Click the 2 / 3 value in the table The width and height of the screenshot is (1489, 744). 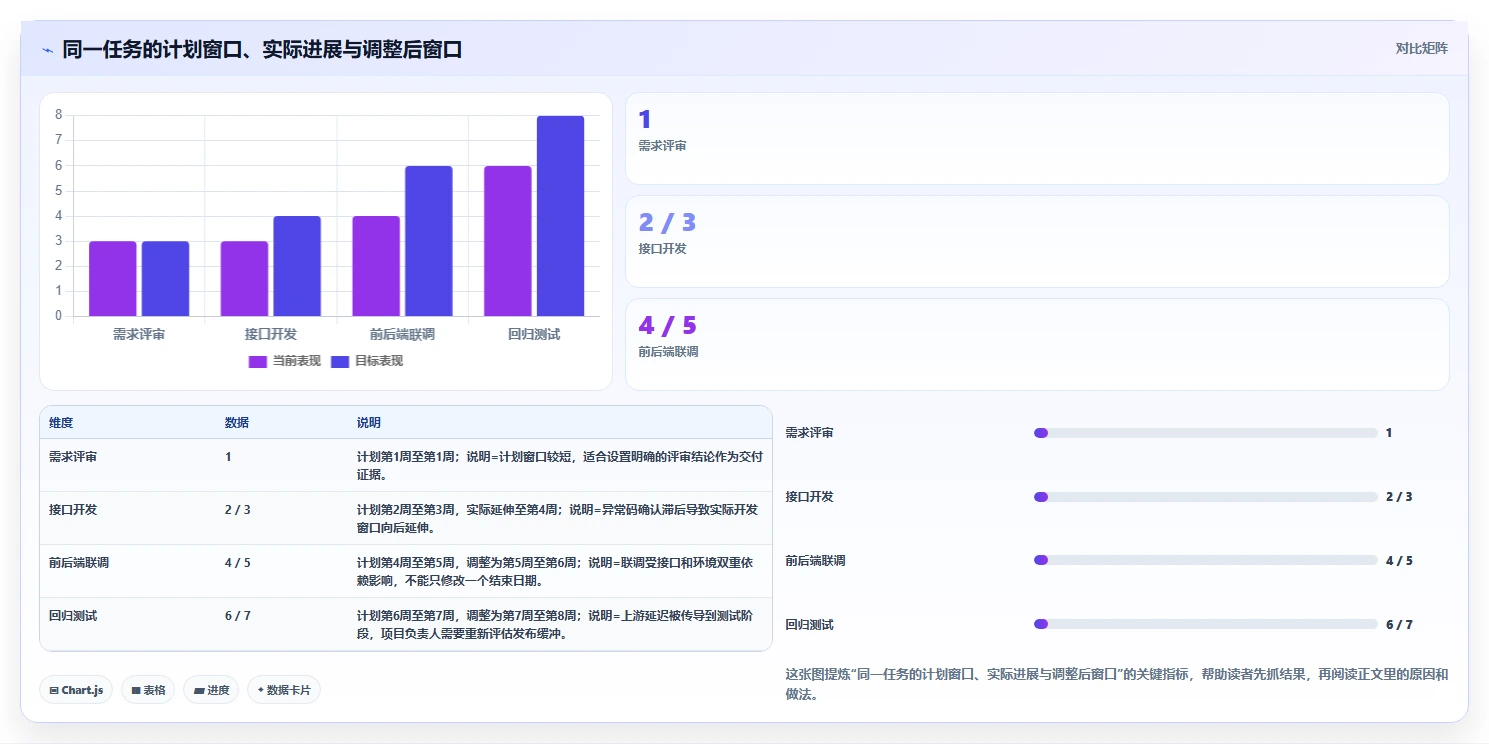click(238, 510)
